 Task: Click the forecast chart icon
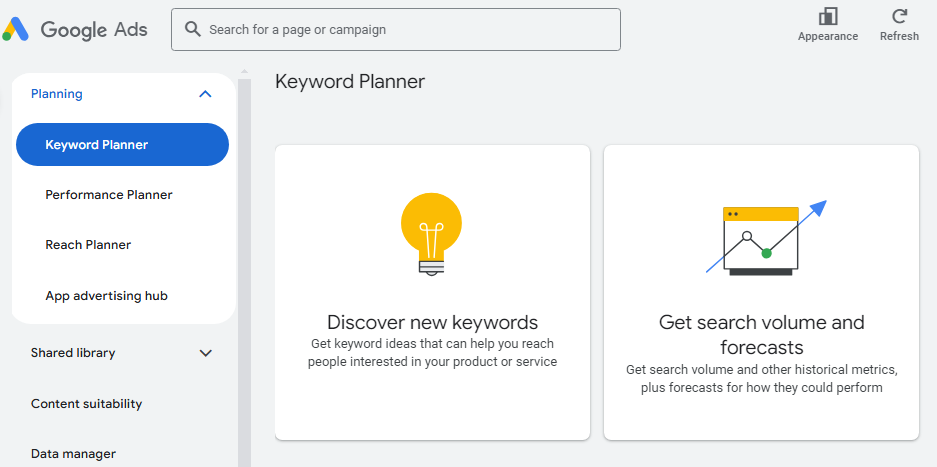click(x=766, y=238)
